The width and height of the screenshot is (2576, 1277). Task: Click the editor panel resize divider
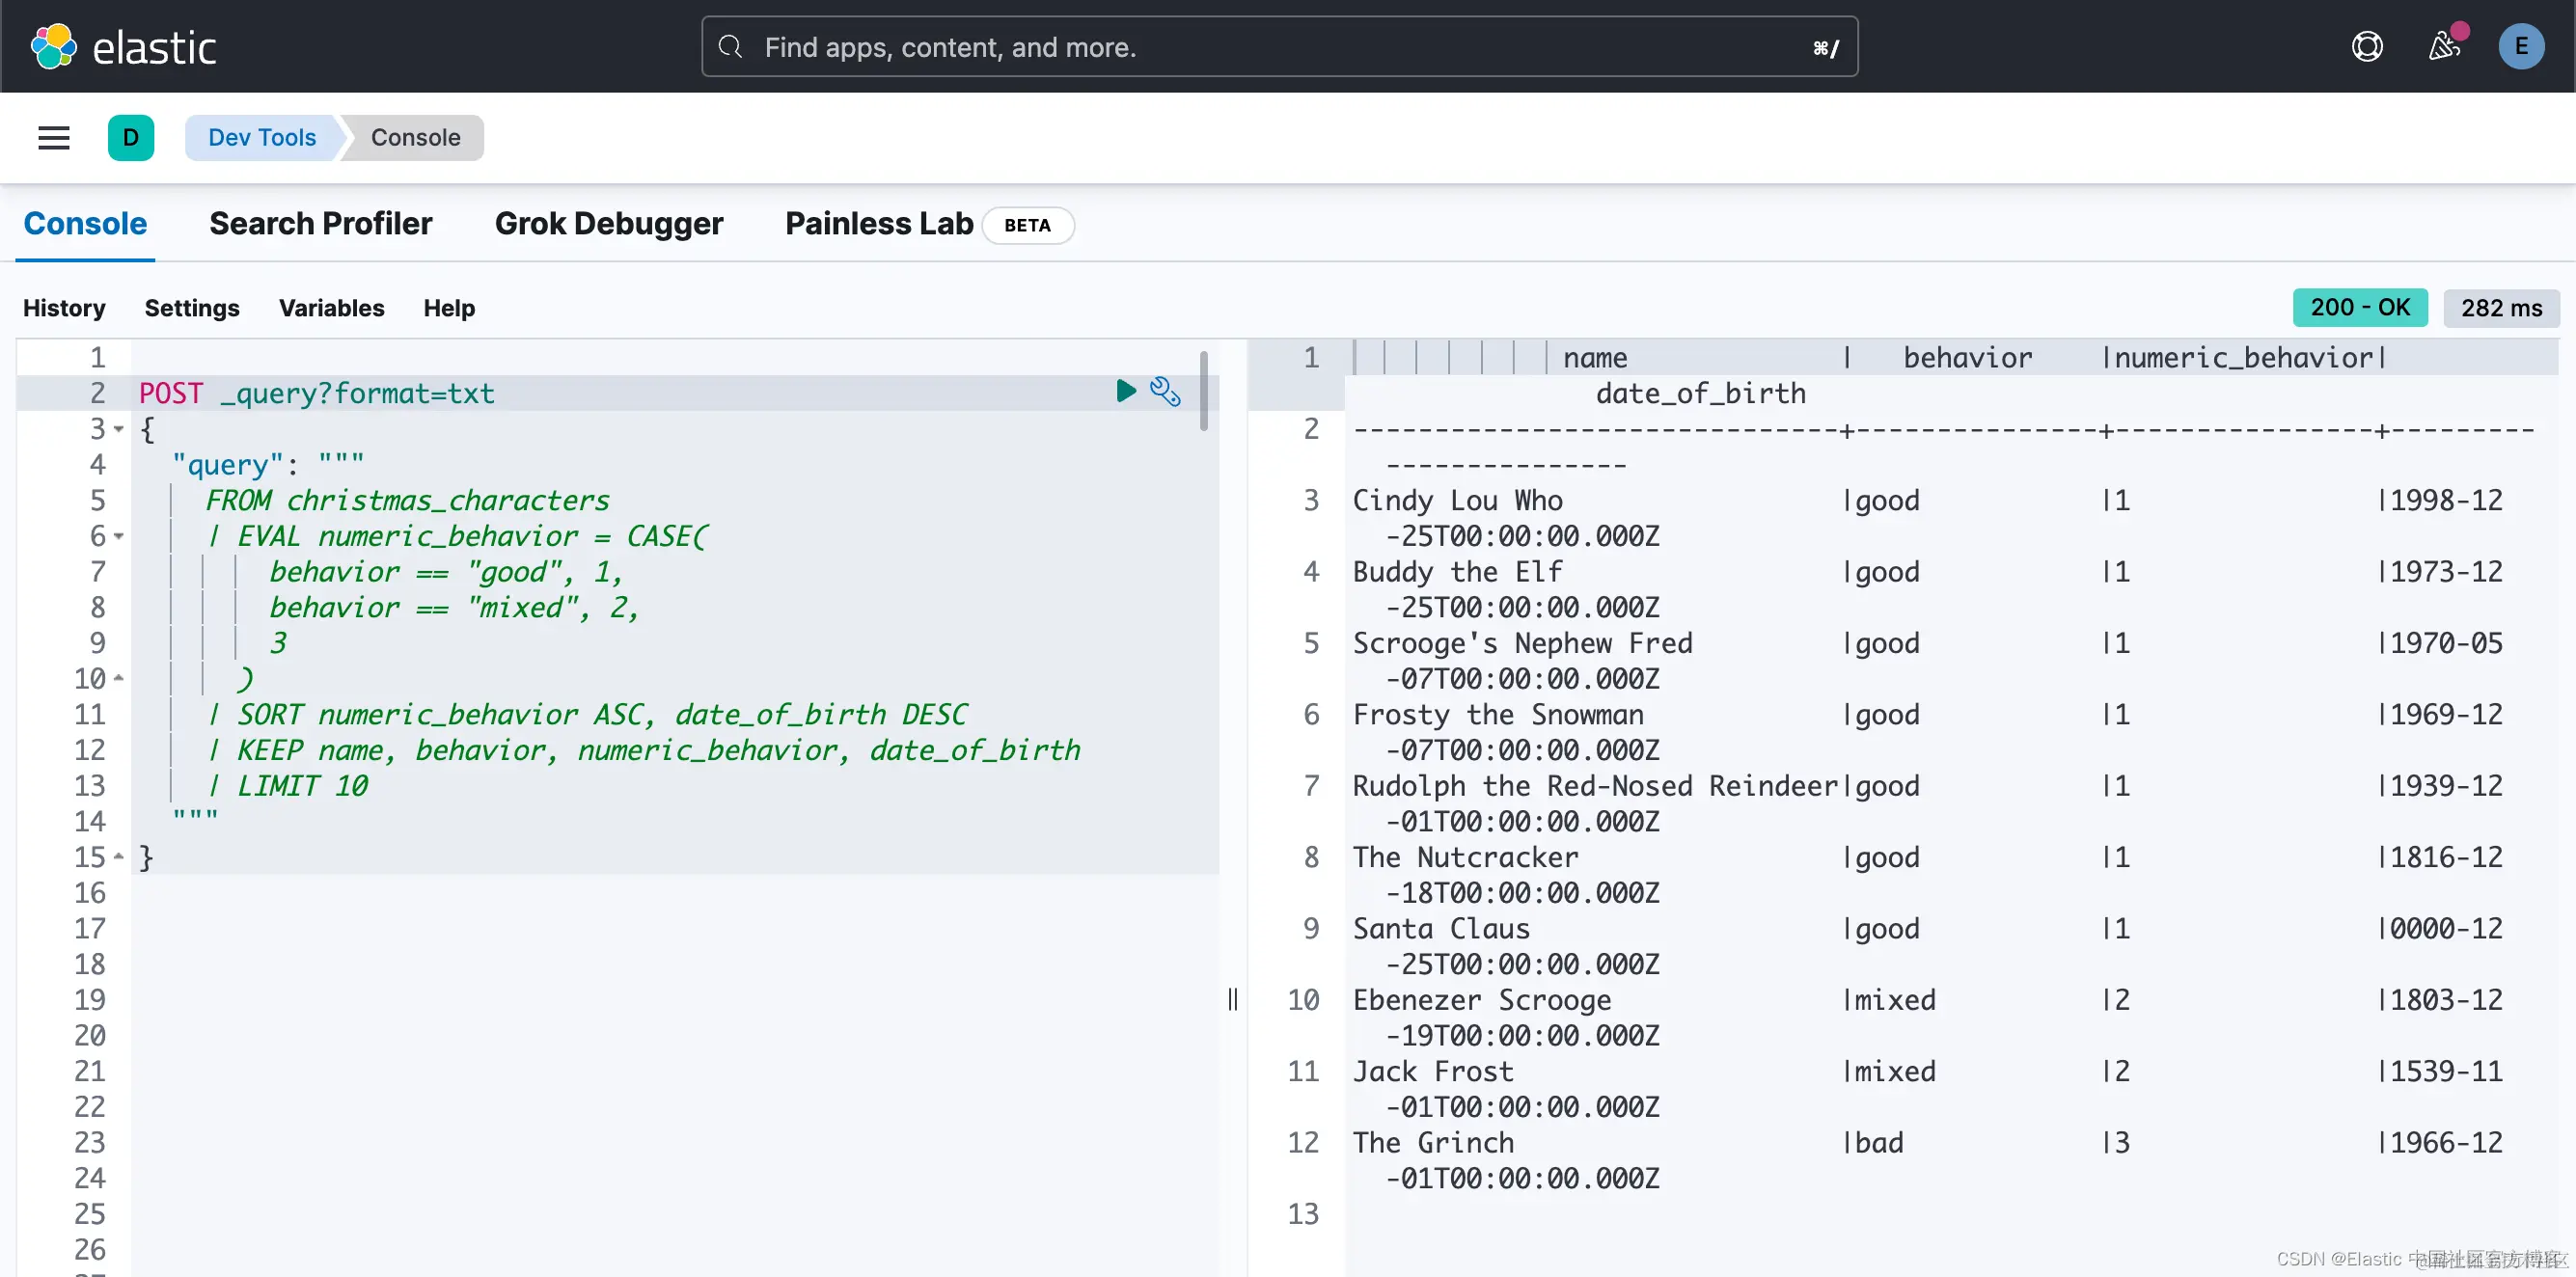pyautogui.click(x=1232, y=999)
